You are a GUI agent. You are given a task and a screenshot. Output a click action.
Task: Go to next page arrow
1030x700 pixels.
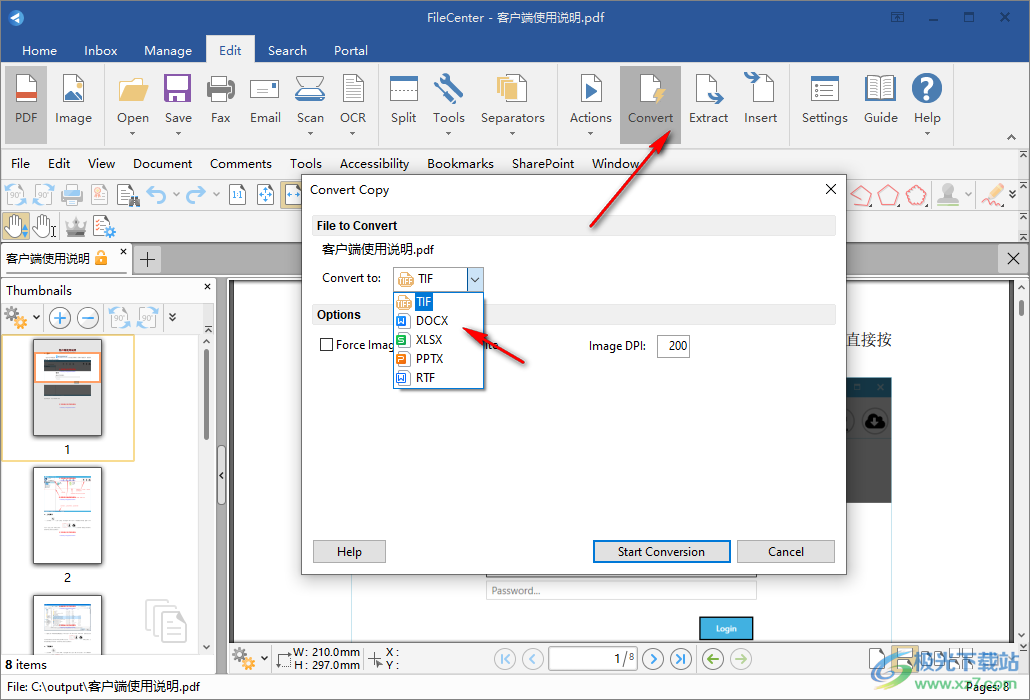pos(653,659)
